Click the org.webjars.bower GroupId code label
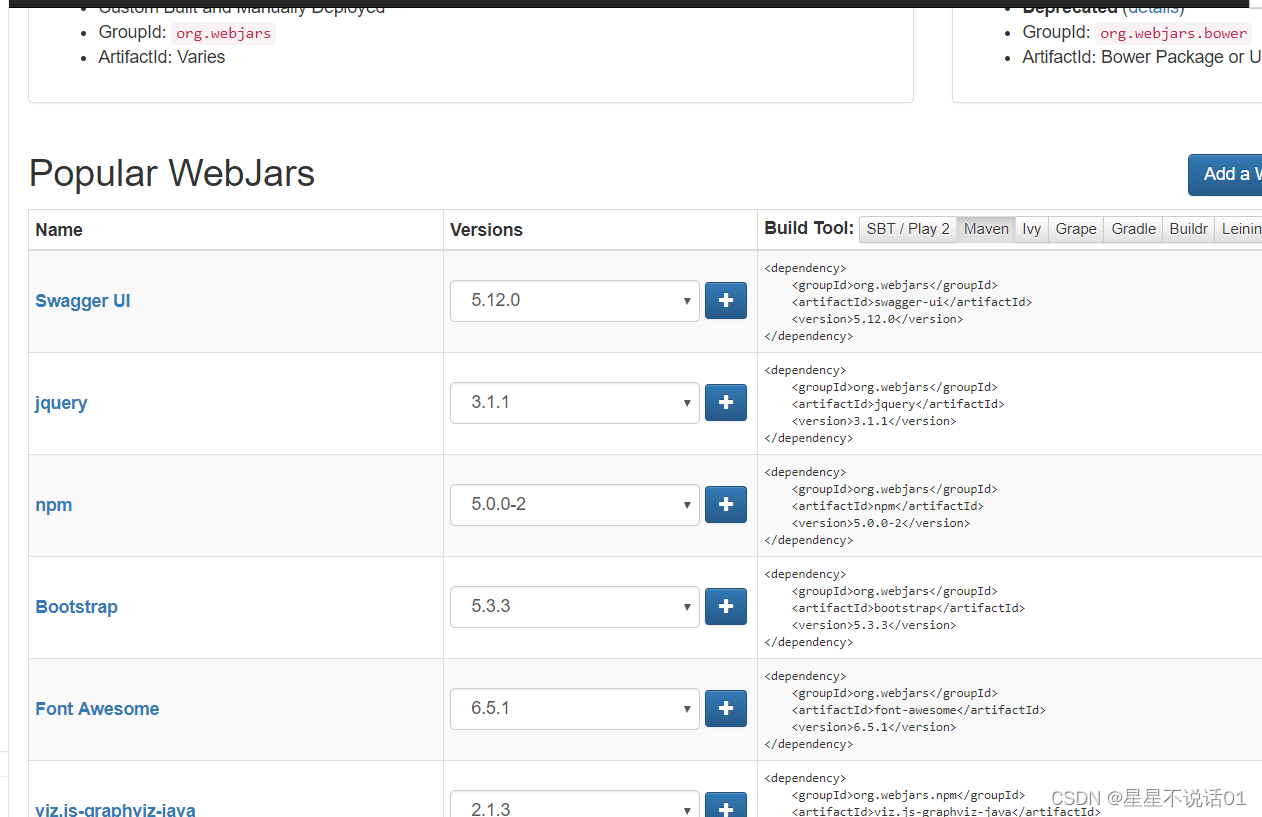The height and width of the screenshot is (817, 1262). click(x=1174, y=33)
